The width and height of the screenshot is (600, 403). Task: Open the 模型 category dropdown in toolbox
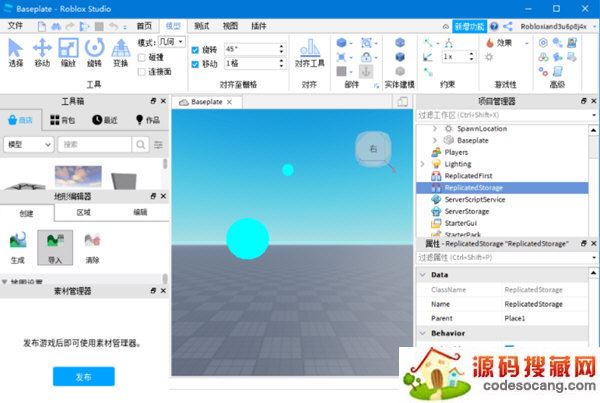click(x=29, y=144)
